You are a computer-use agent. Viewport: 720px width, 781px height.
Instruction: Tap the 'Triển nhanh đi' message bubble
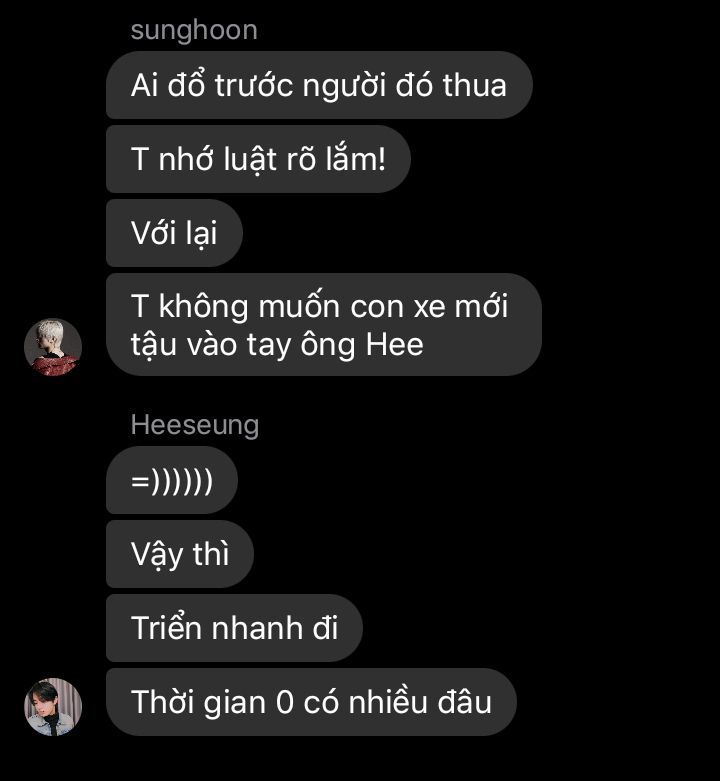234,628
